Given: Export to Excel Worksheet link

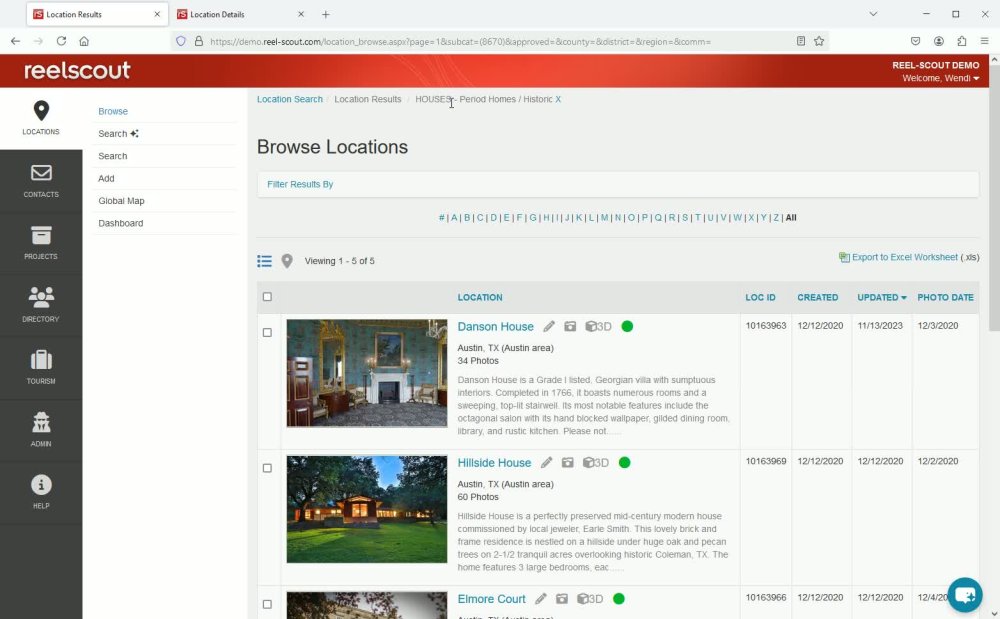Looking at the screenshot, I should point(904,257).
